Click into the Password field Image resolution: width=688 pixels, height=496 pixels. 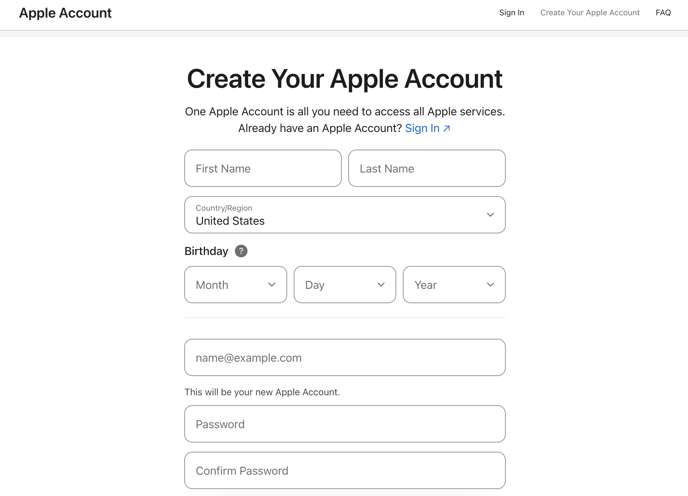[x=345, y=424]
